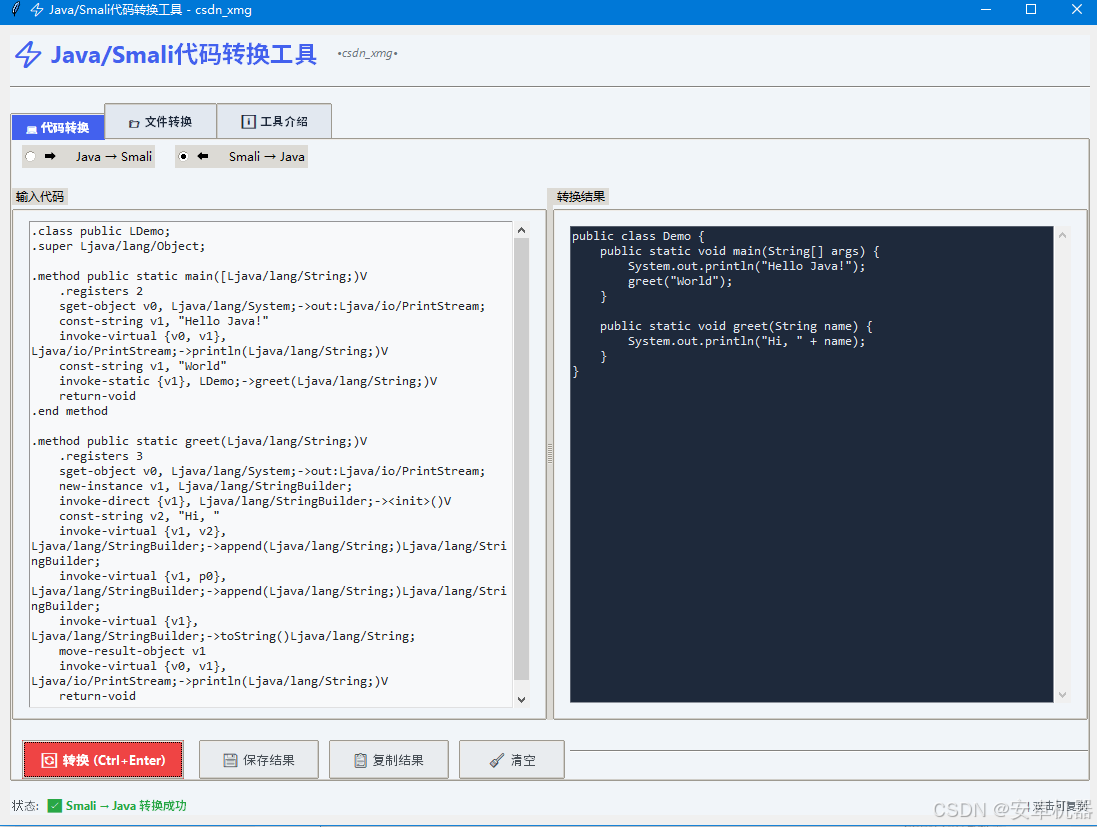Click the feather icon in the title bar
Screen dimensions: 1097x827
pyautogui.click(x=15, y=9)
